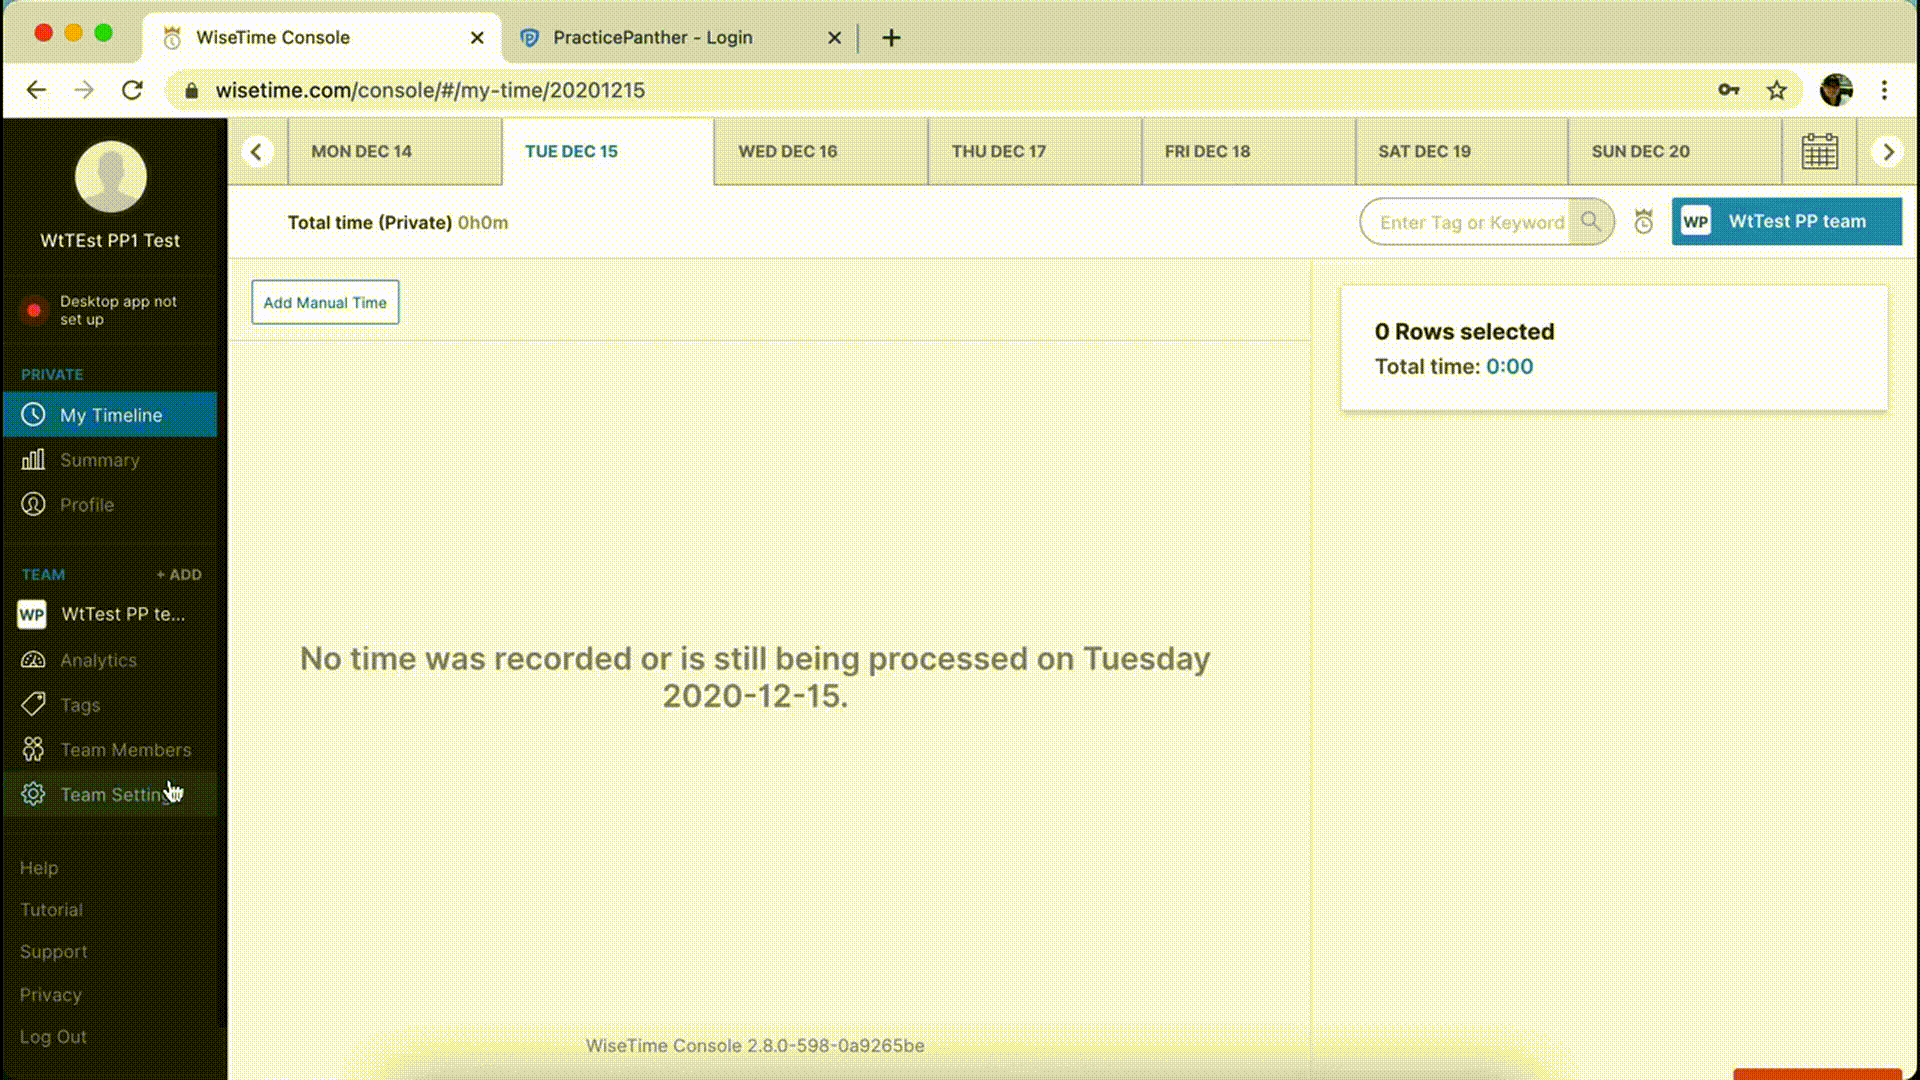Open the Chrome profile avatar
The image size is (1920, 1080).
pos(1836,90)
